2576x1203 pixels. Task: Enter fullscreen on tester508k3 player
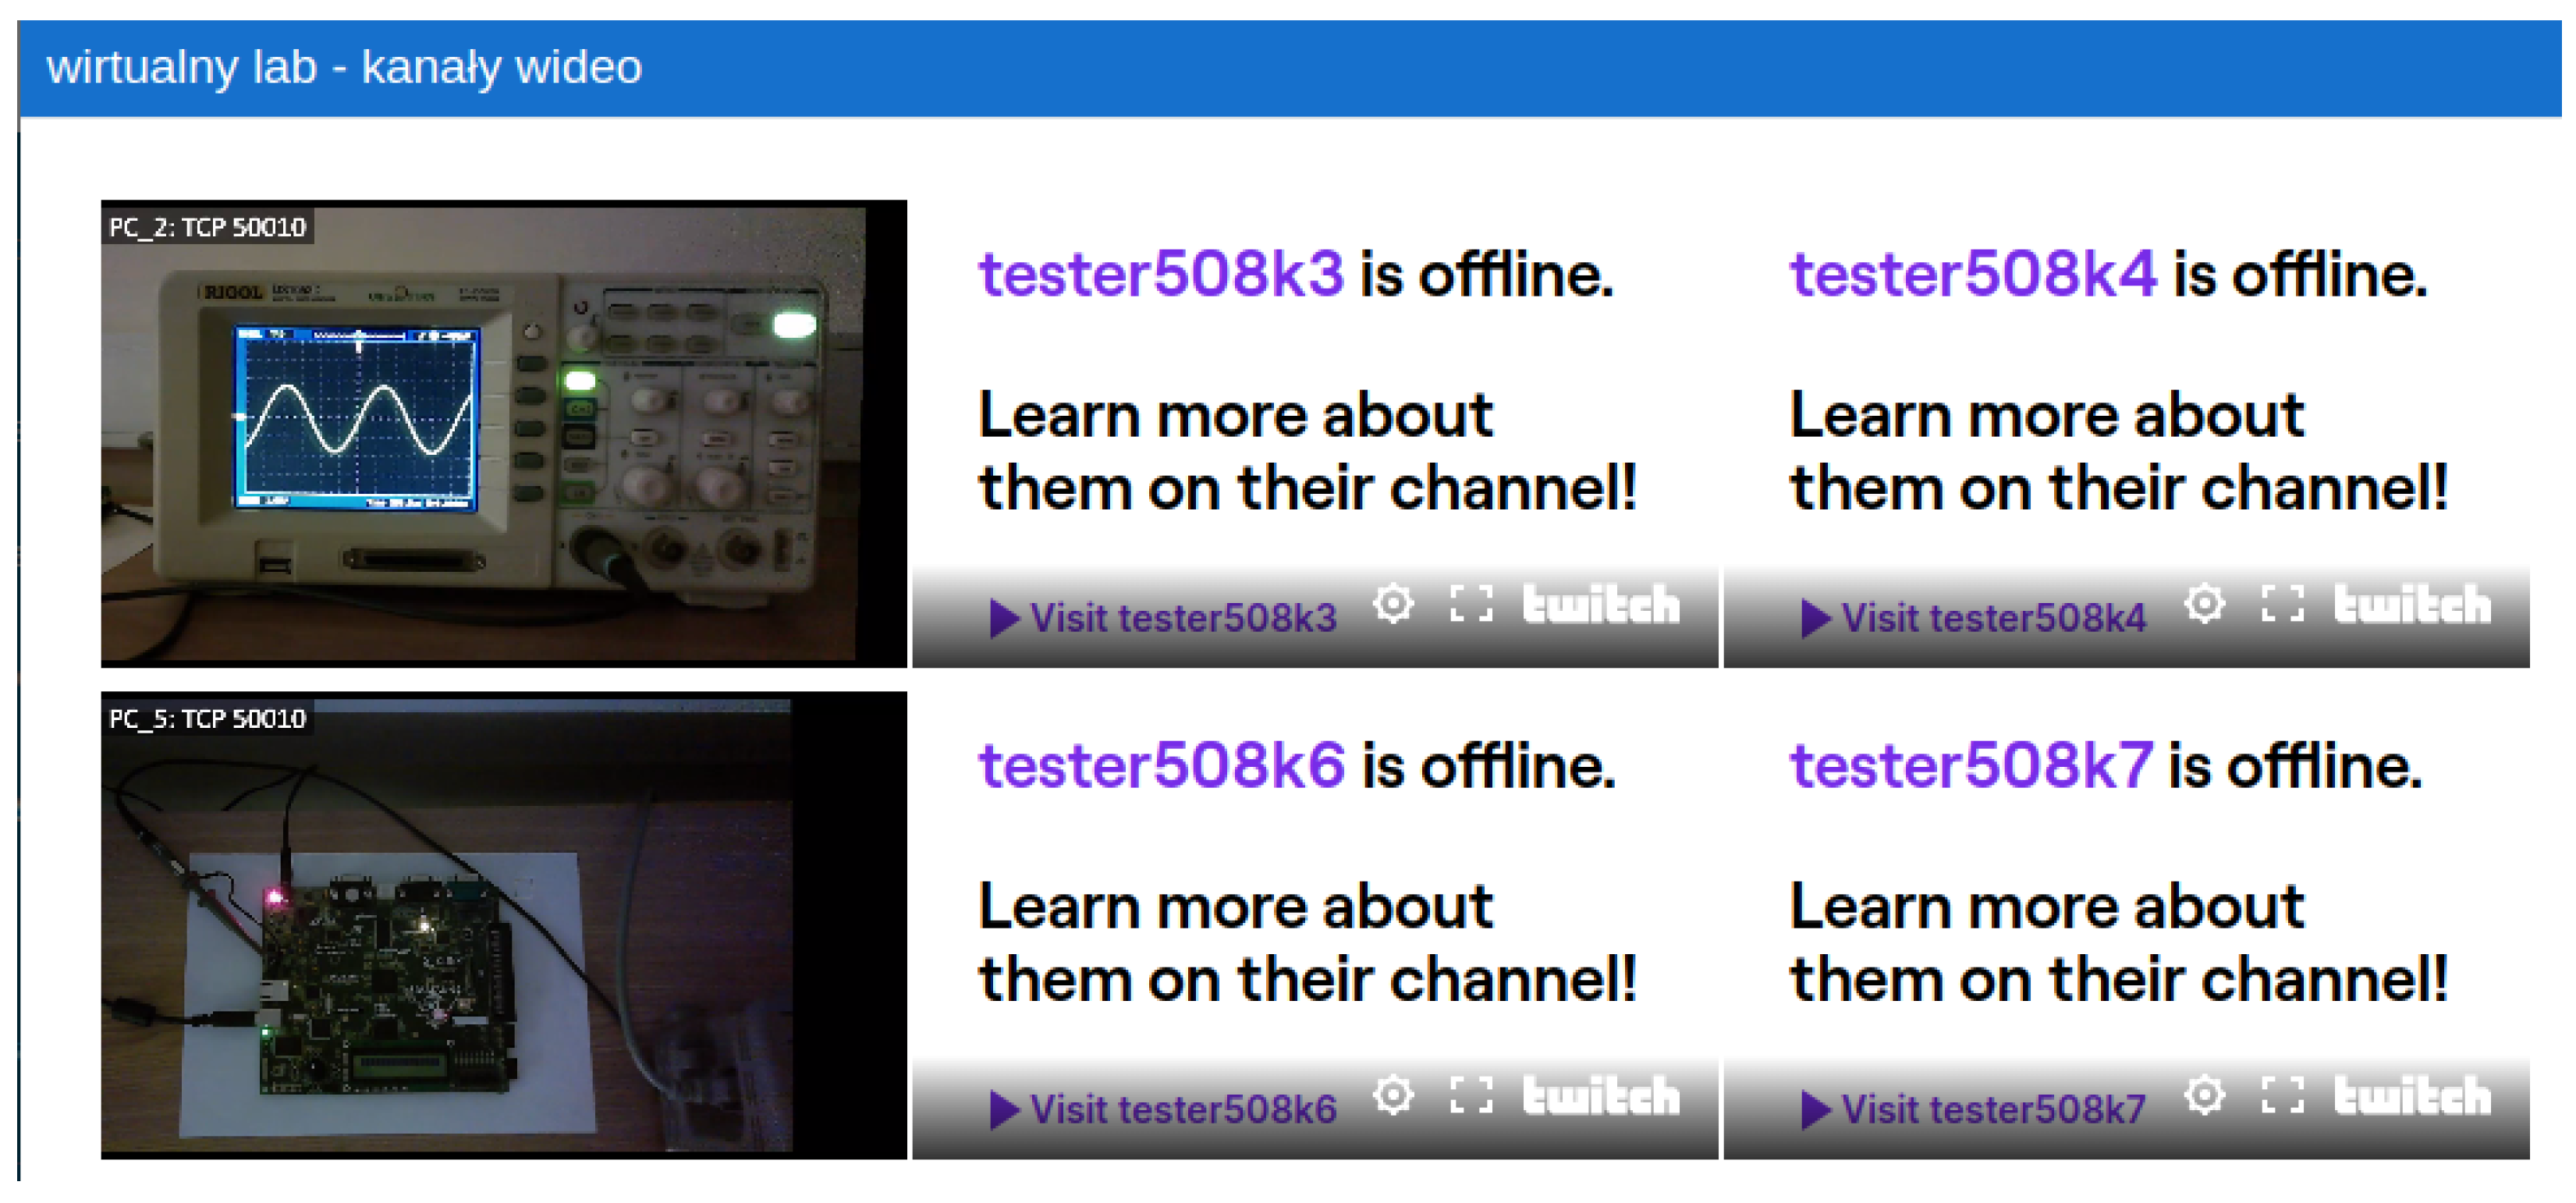coord(1471,604)
